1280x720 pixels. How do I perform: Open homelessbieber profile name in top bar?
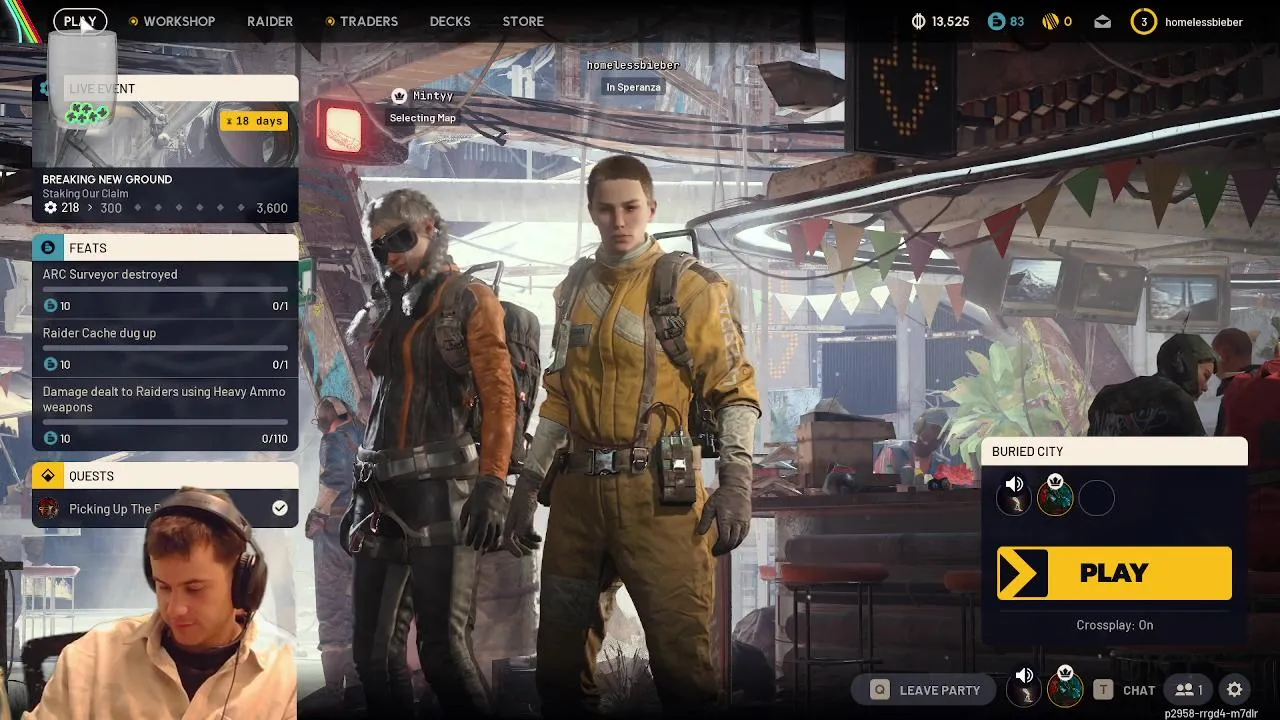(1204, 21)
